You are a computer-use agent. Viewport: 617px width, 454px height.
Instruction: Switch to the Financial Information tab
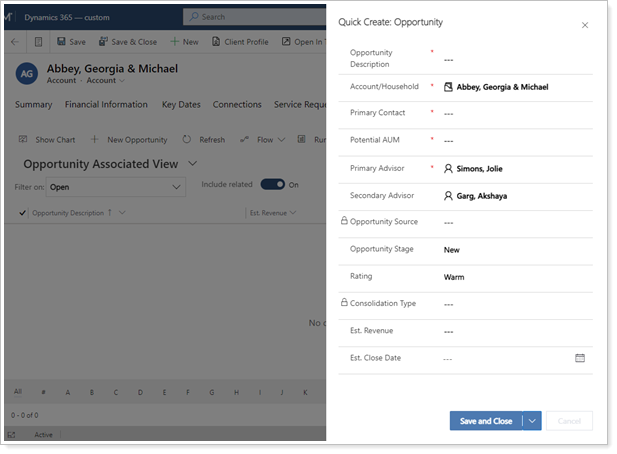106,105
